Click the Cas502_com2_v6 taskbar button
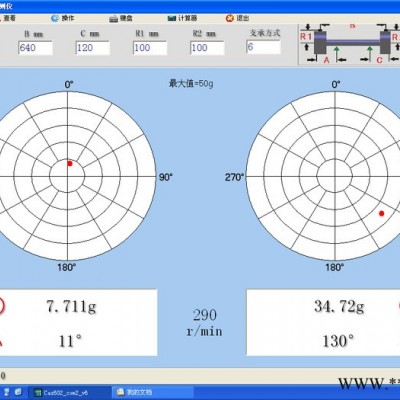Viewport: 400px width, 400px height. pos(69,392)
